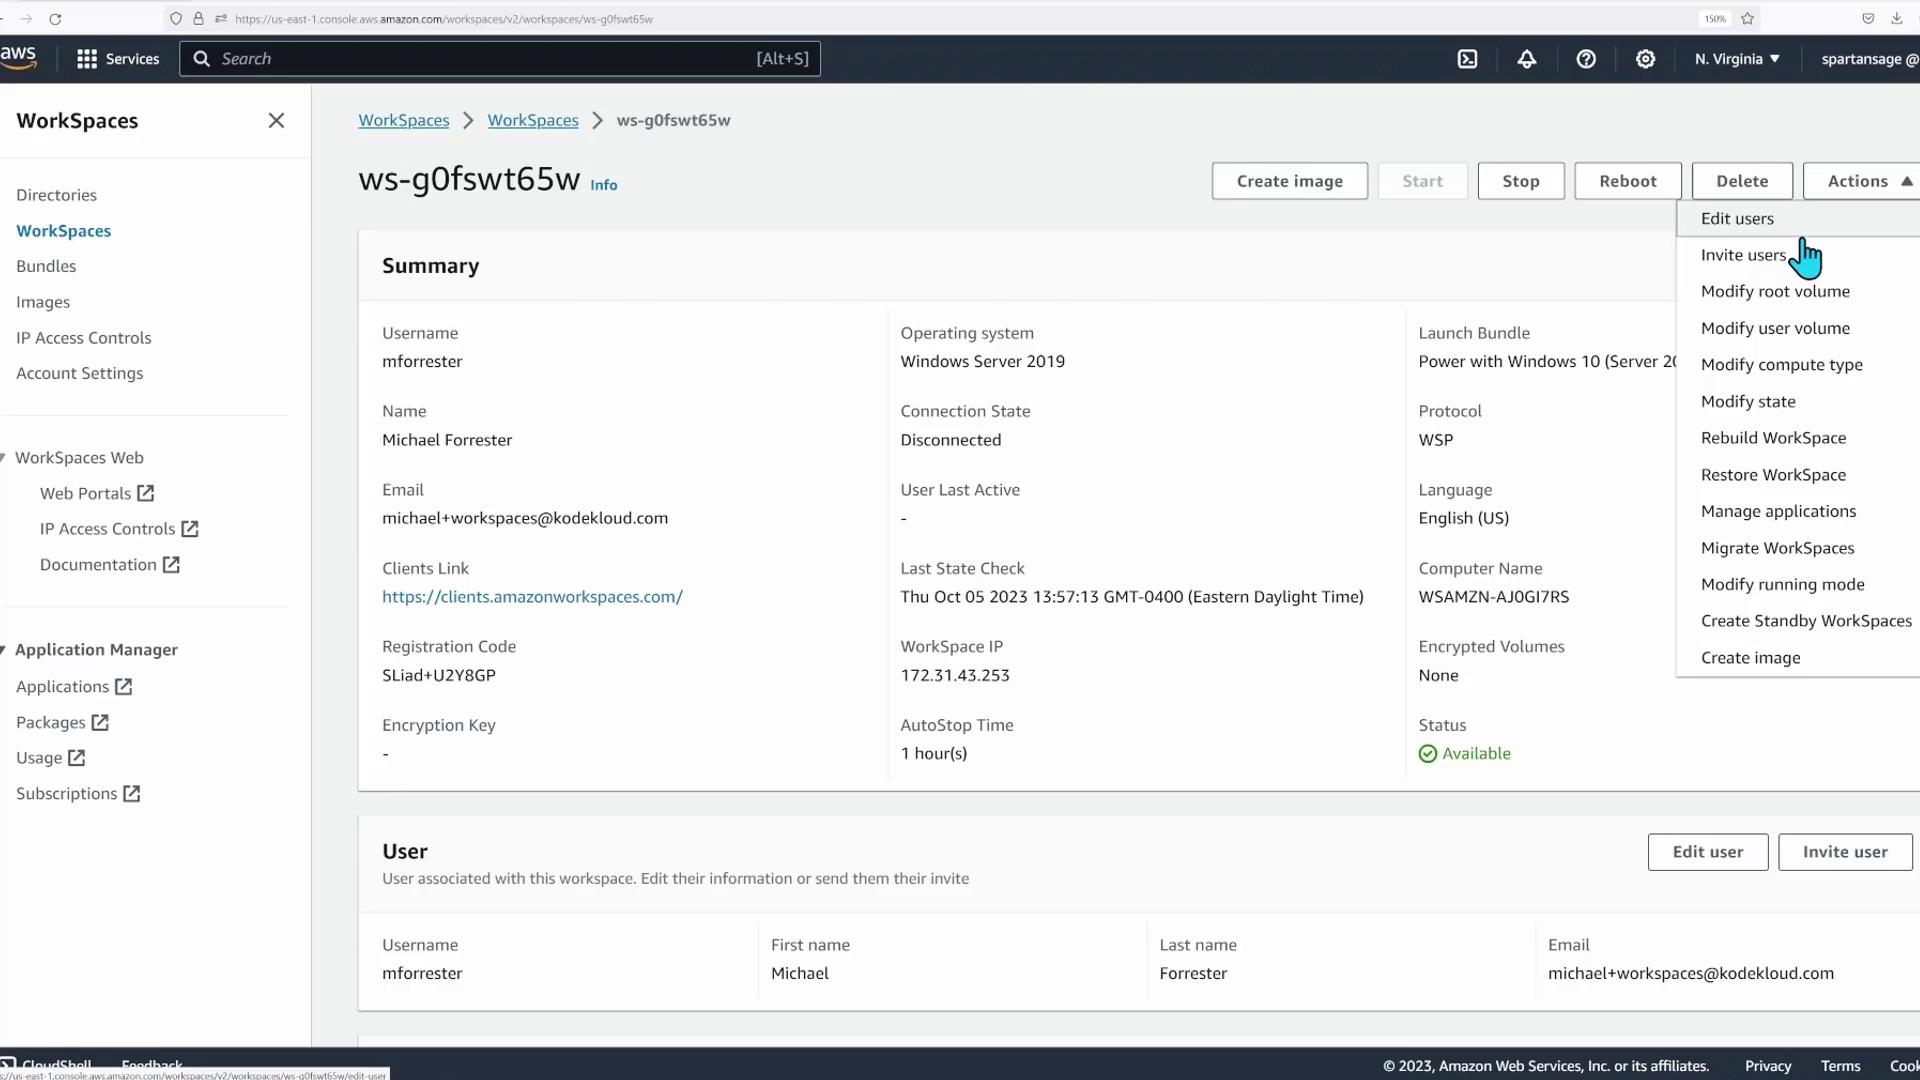The image size is (1920, 1080).
Task: Open settings gear icon in top bar
Action: tap(1645, 59)
